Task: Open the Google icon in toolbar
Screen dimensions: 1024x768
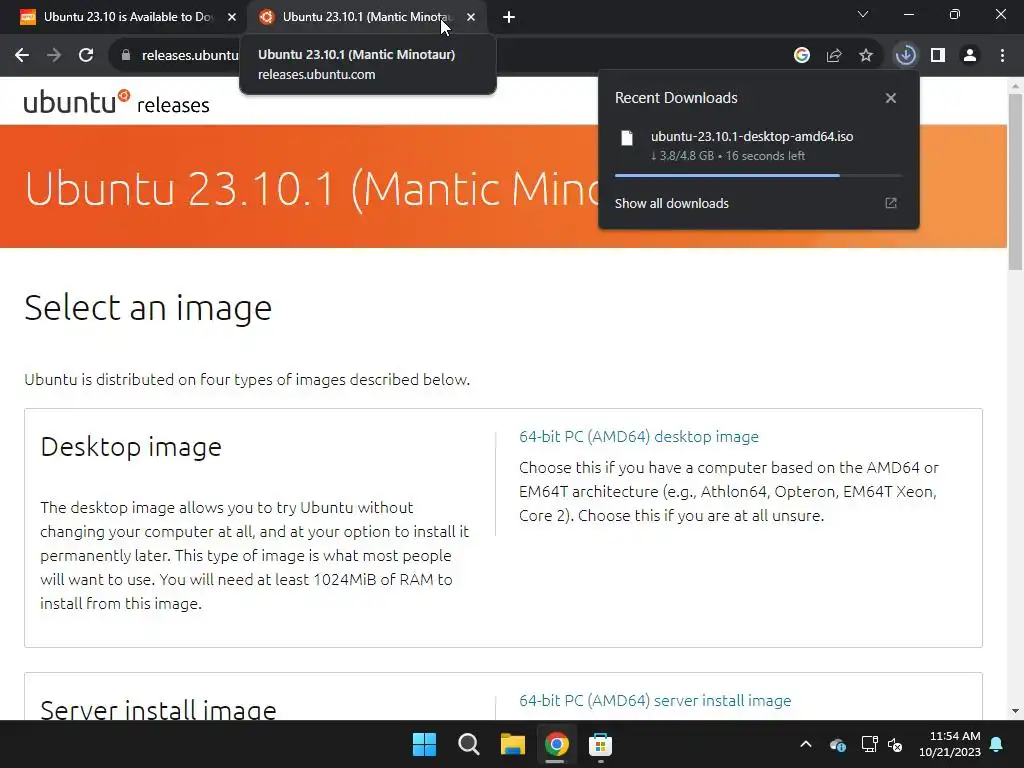Action: tap(802, 56)
